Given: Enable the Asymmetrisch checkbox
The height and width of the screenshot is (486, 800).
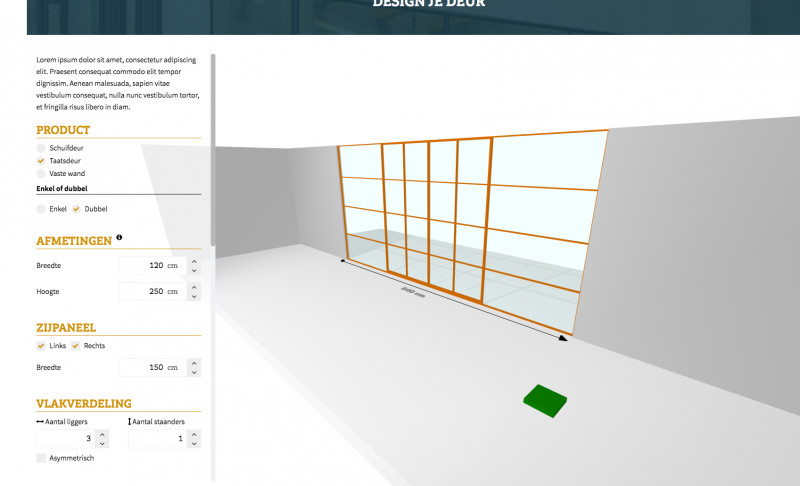Looking at the screenshot, I should click(41, 458).
